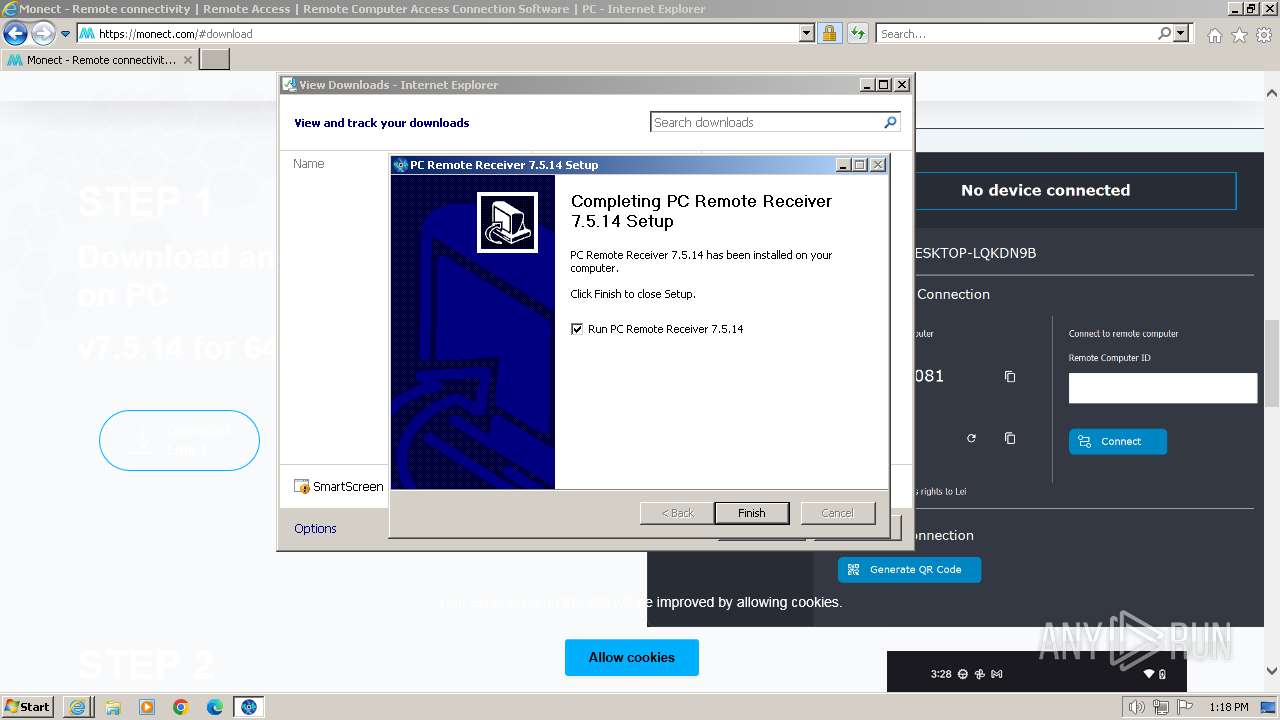The width and height of the screenshot is (1280, 720).
Task: Open Options link in View Downloads window
Action: click(x=315, y=528)
